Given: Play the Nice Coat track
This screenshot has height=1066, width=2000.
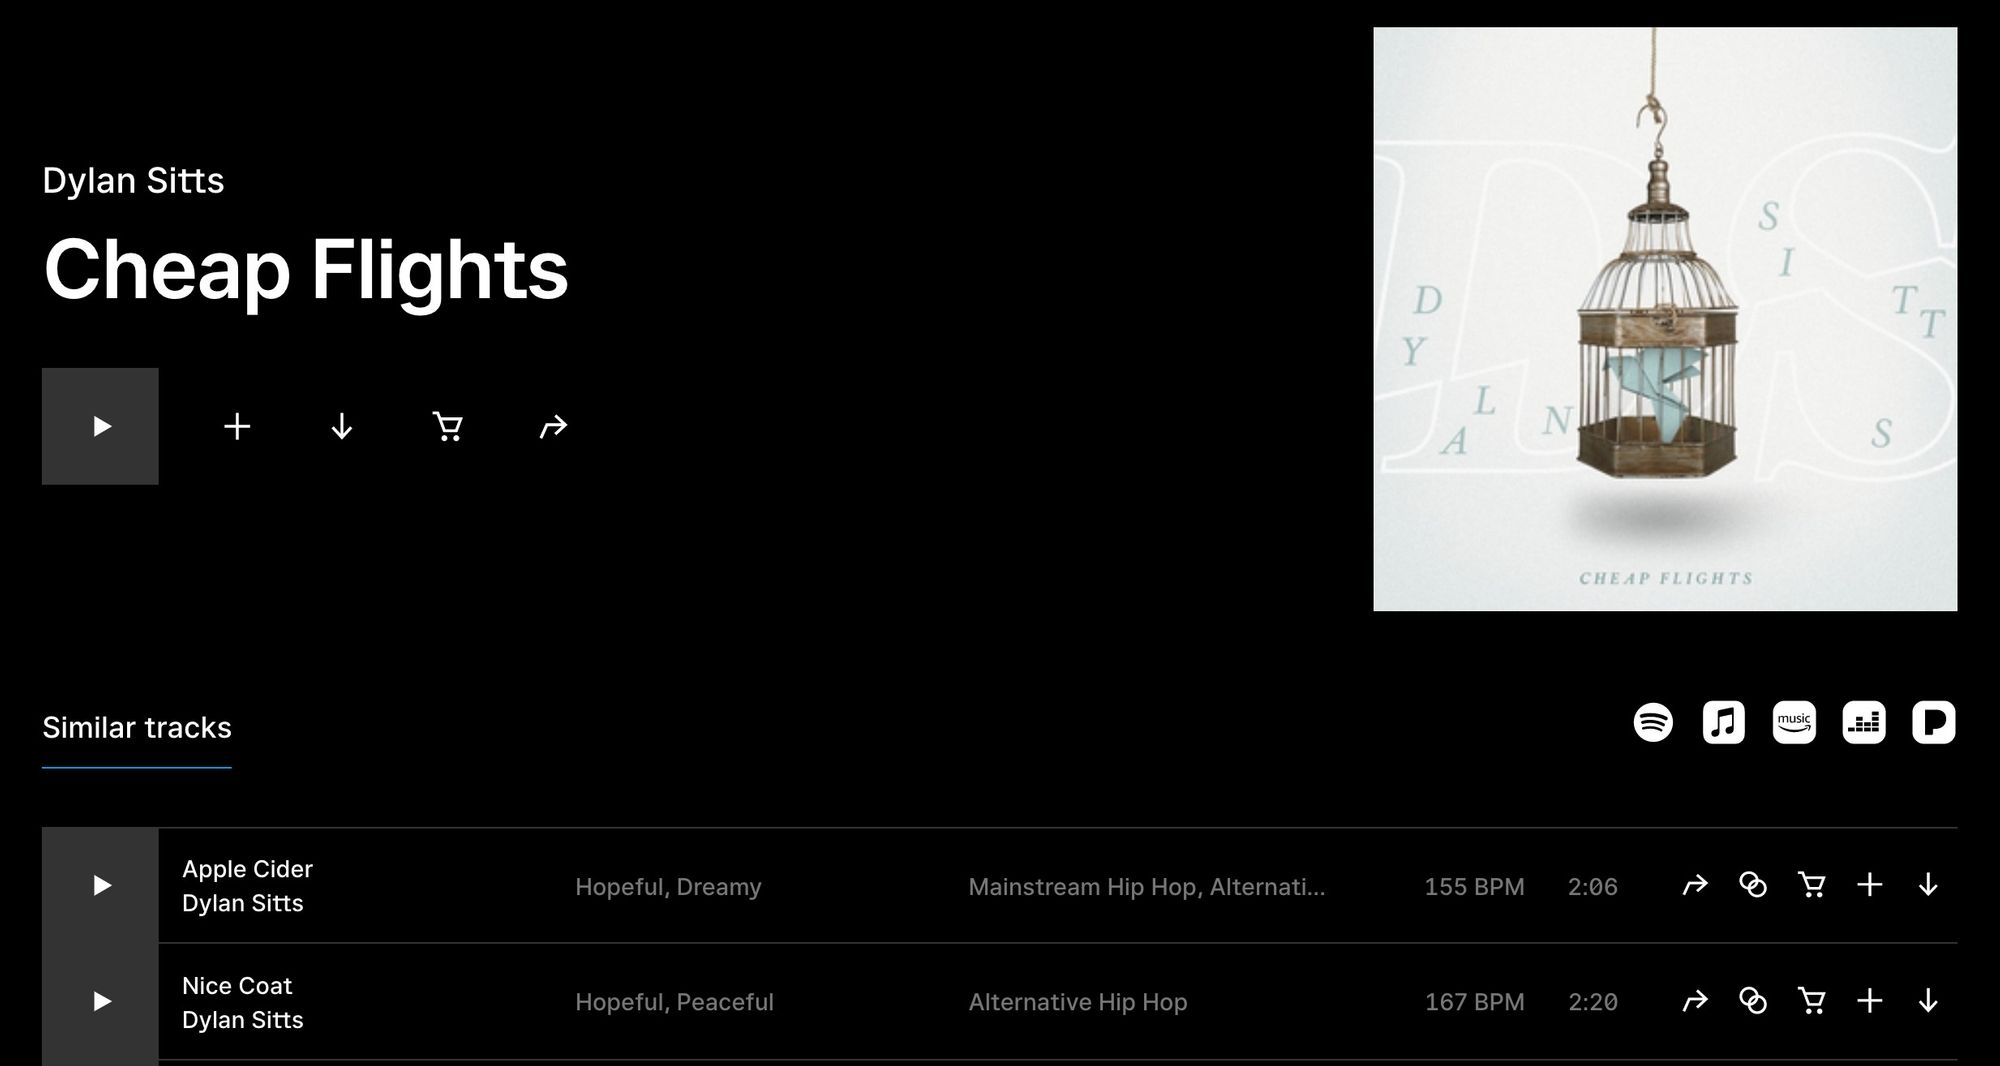Looking at the screenshot, I should point(100,1001).
